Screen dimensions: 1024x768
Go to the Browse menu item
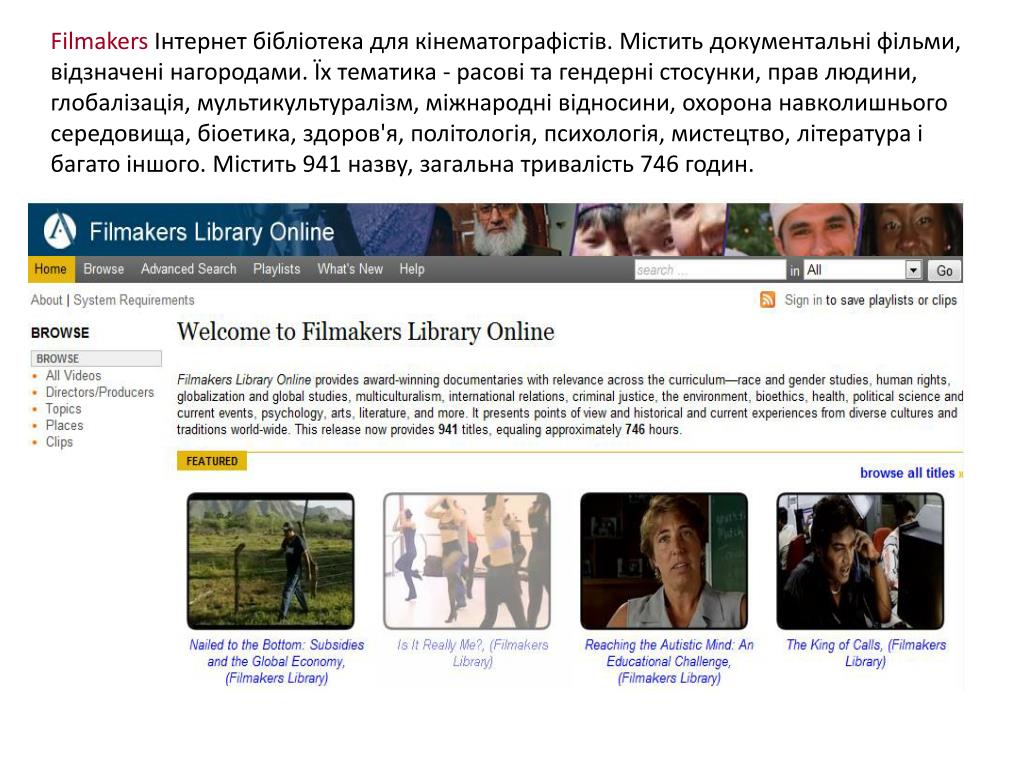pyautogui.click(x=104, y=269)
